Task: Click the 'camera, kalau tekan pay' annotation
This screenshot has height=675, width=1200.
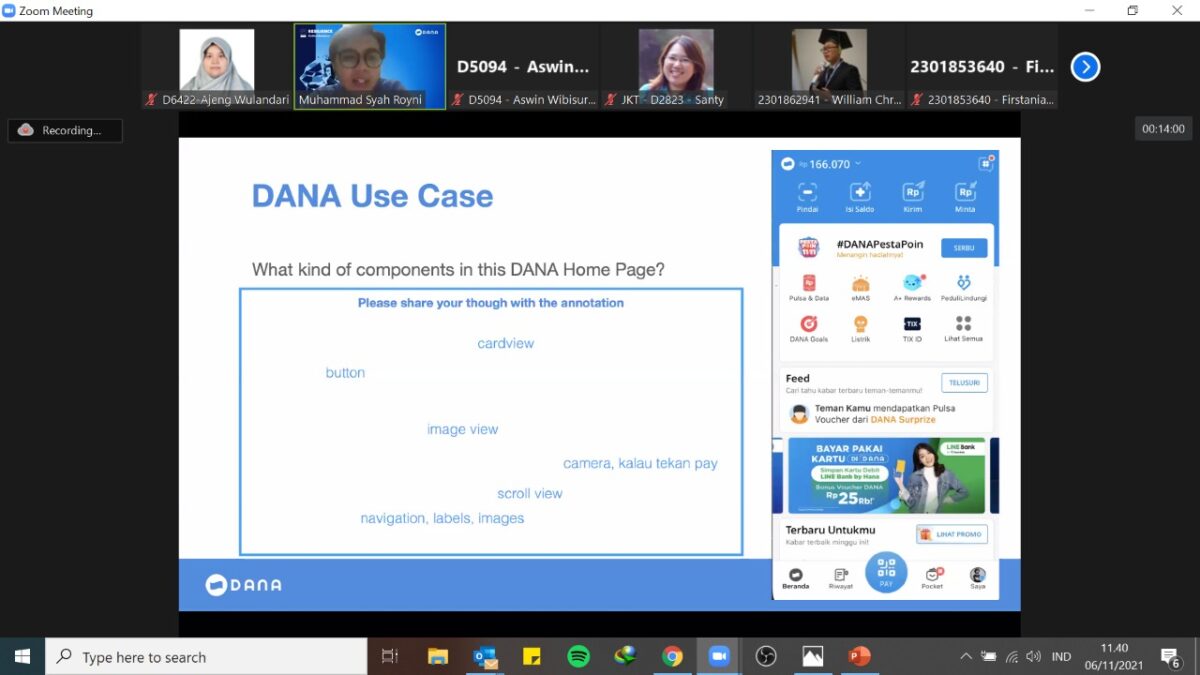Action: coord(641,463)
